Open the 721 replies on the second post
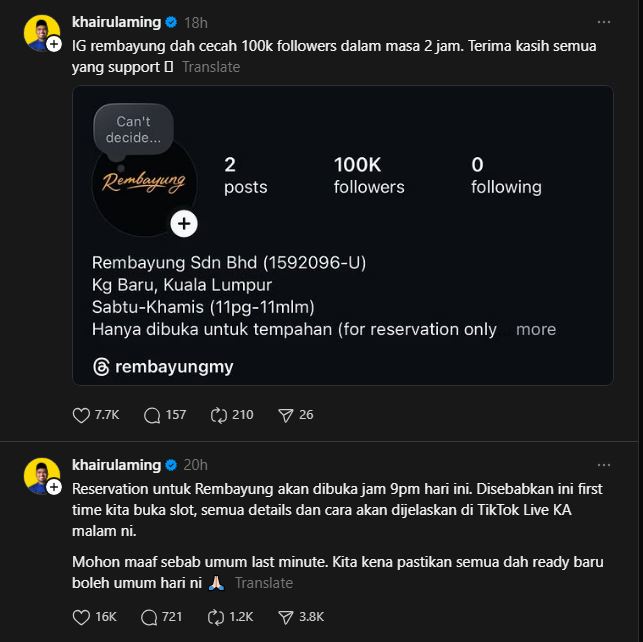This screenshot has height=642, width=643. click(153, 617)
